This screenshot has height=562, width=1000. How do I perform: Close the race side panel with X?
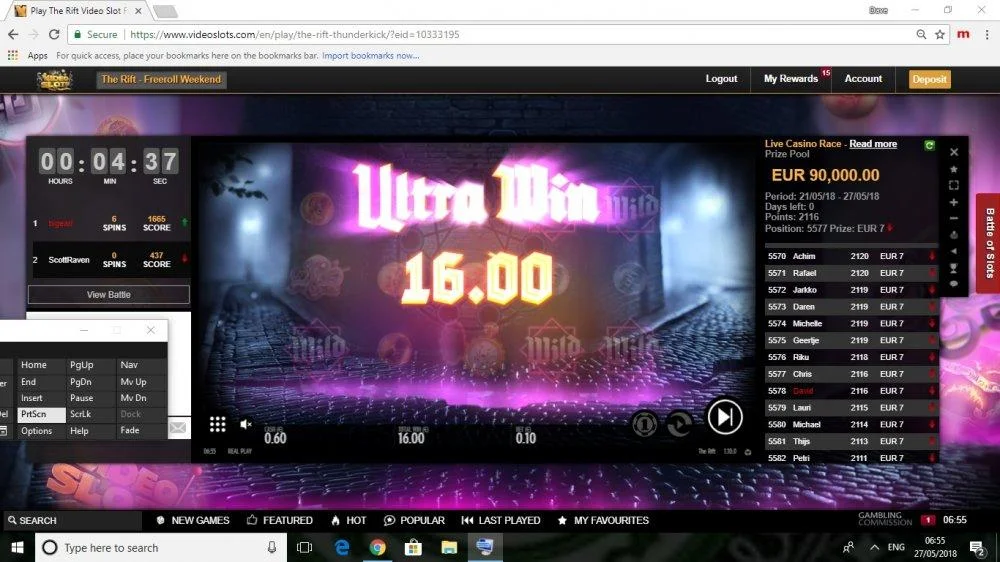pos(954,152)
